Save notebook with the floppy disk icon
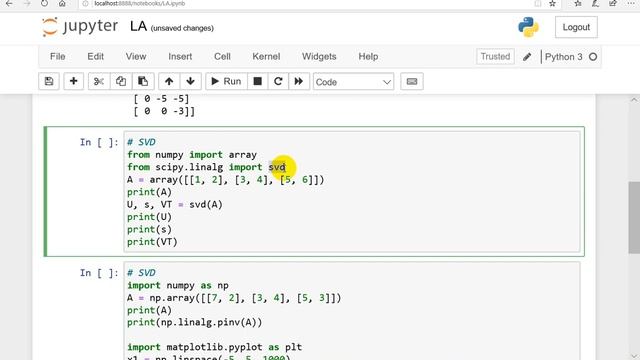Screen dimensions: 640x360 click(x=49, y=81)
